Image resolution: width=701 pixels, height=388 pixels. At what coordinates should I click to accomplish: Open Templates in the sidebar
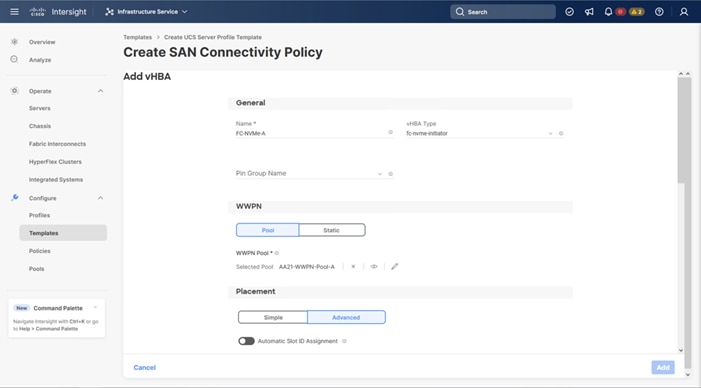tap(63, 233)
